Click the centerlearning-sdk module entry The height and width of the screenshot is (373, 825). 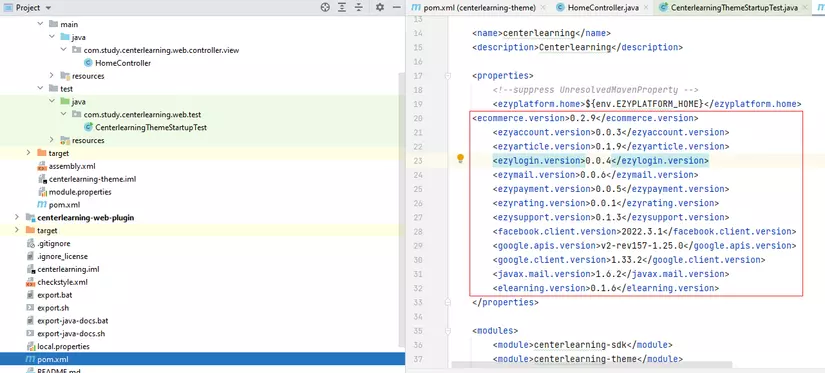(x=582, y=345)
